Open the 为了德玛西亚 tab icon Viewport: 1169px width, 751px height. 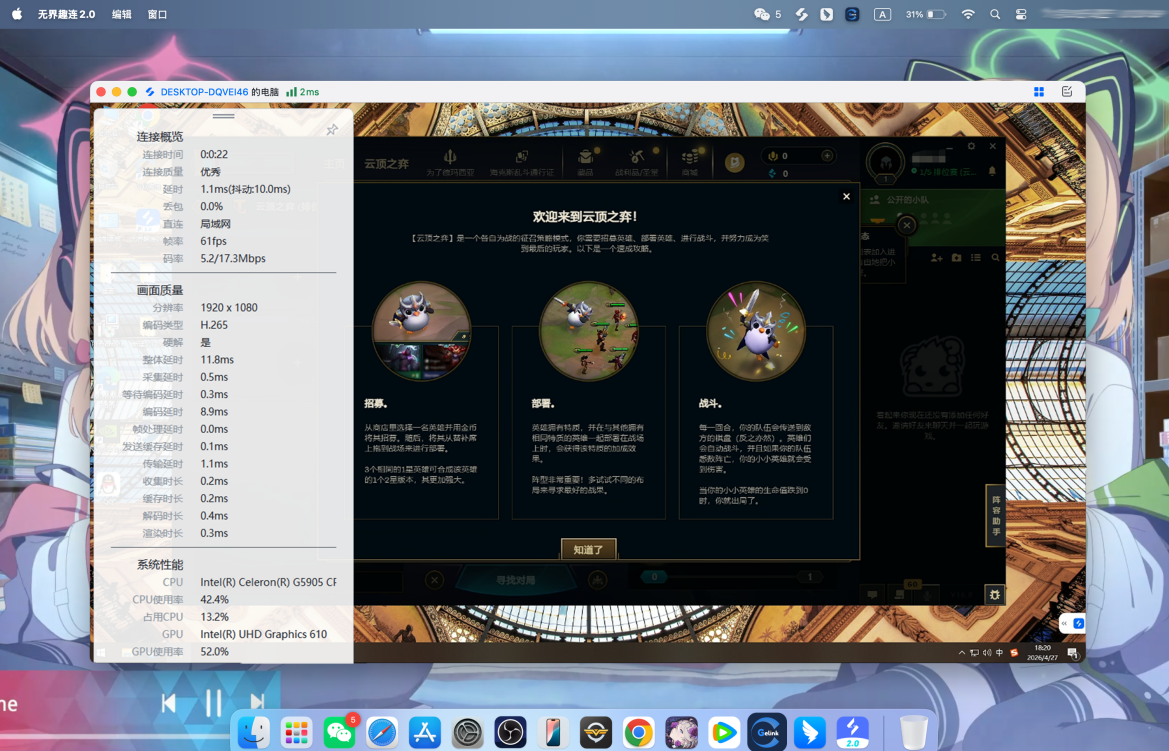click(450, 157)
